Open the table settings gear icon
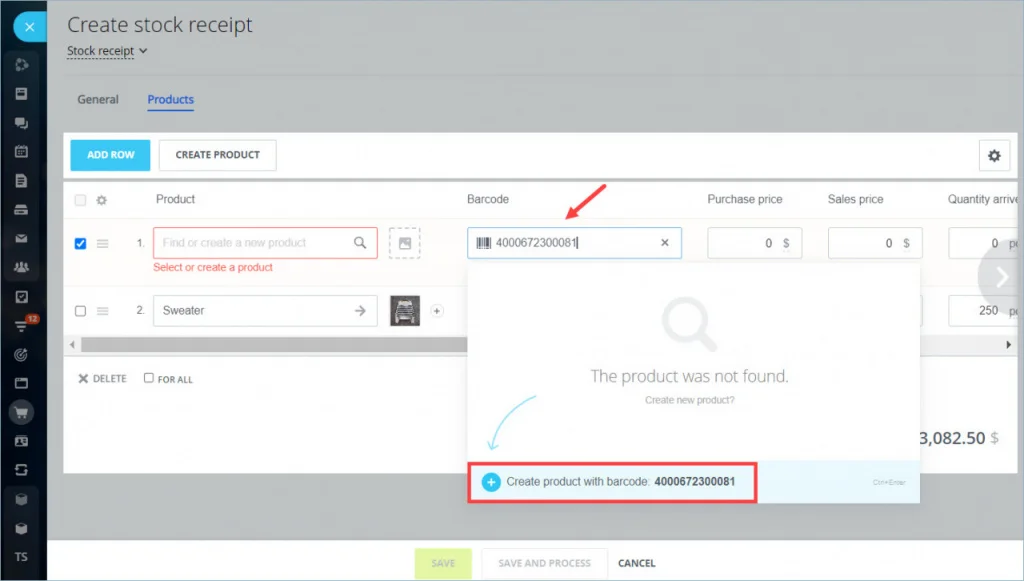The width and height of the screenshot is (1024, 581). pos(994,155)
